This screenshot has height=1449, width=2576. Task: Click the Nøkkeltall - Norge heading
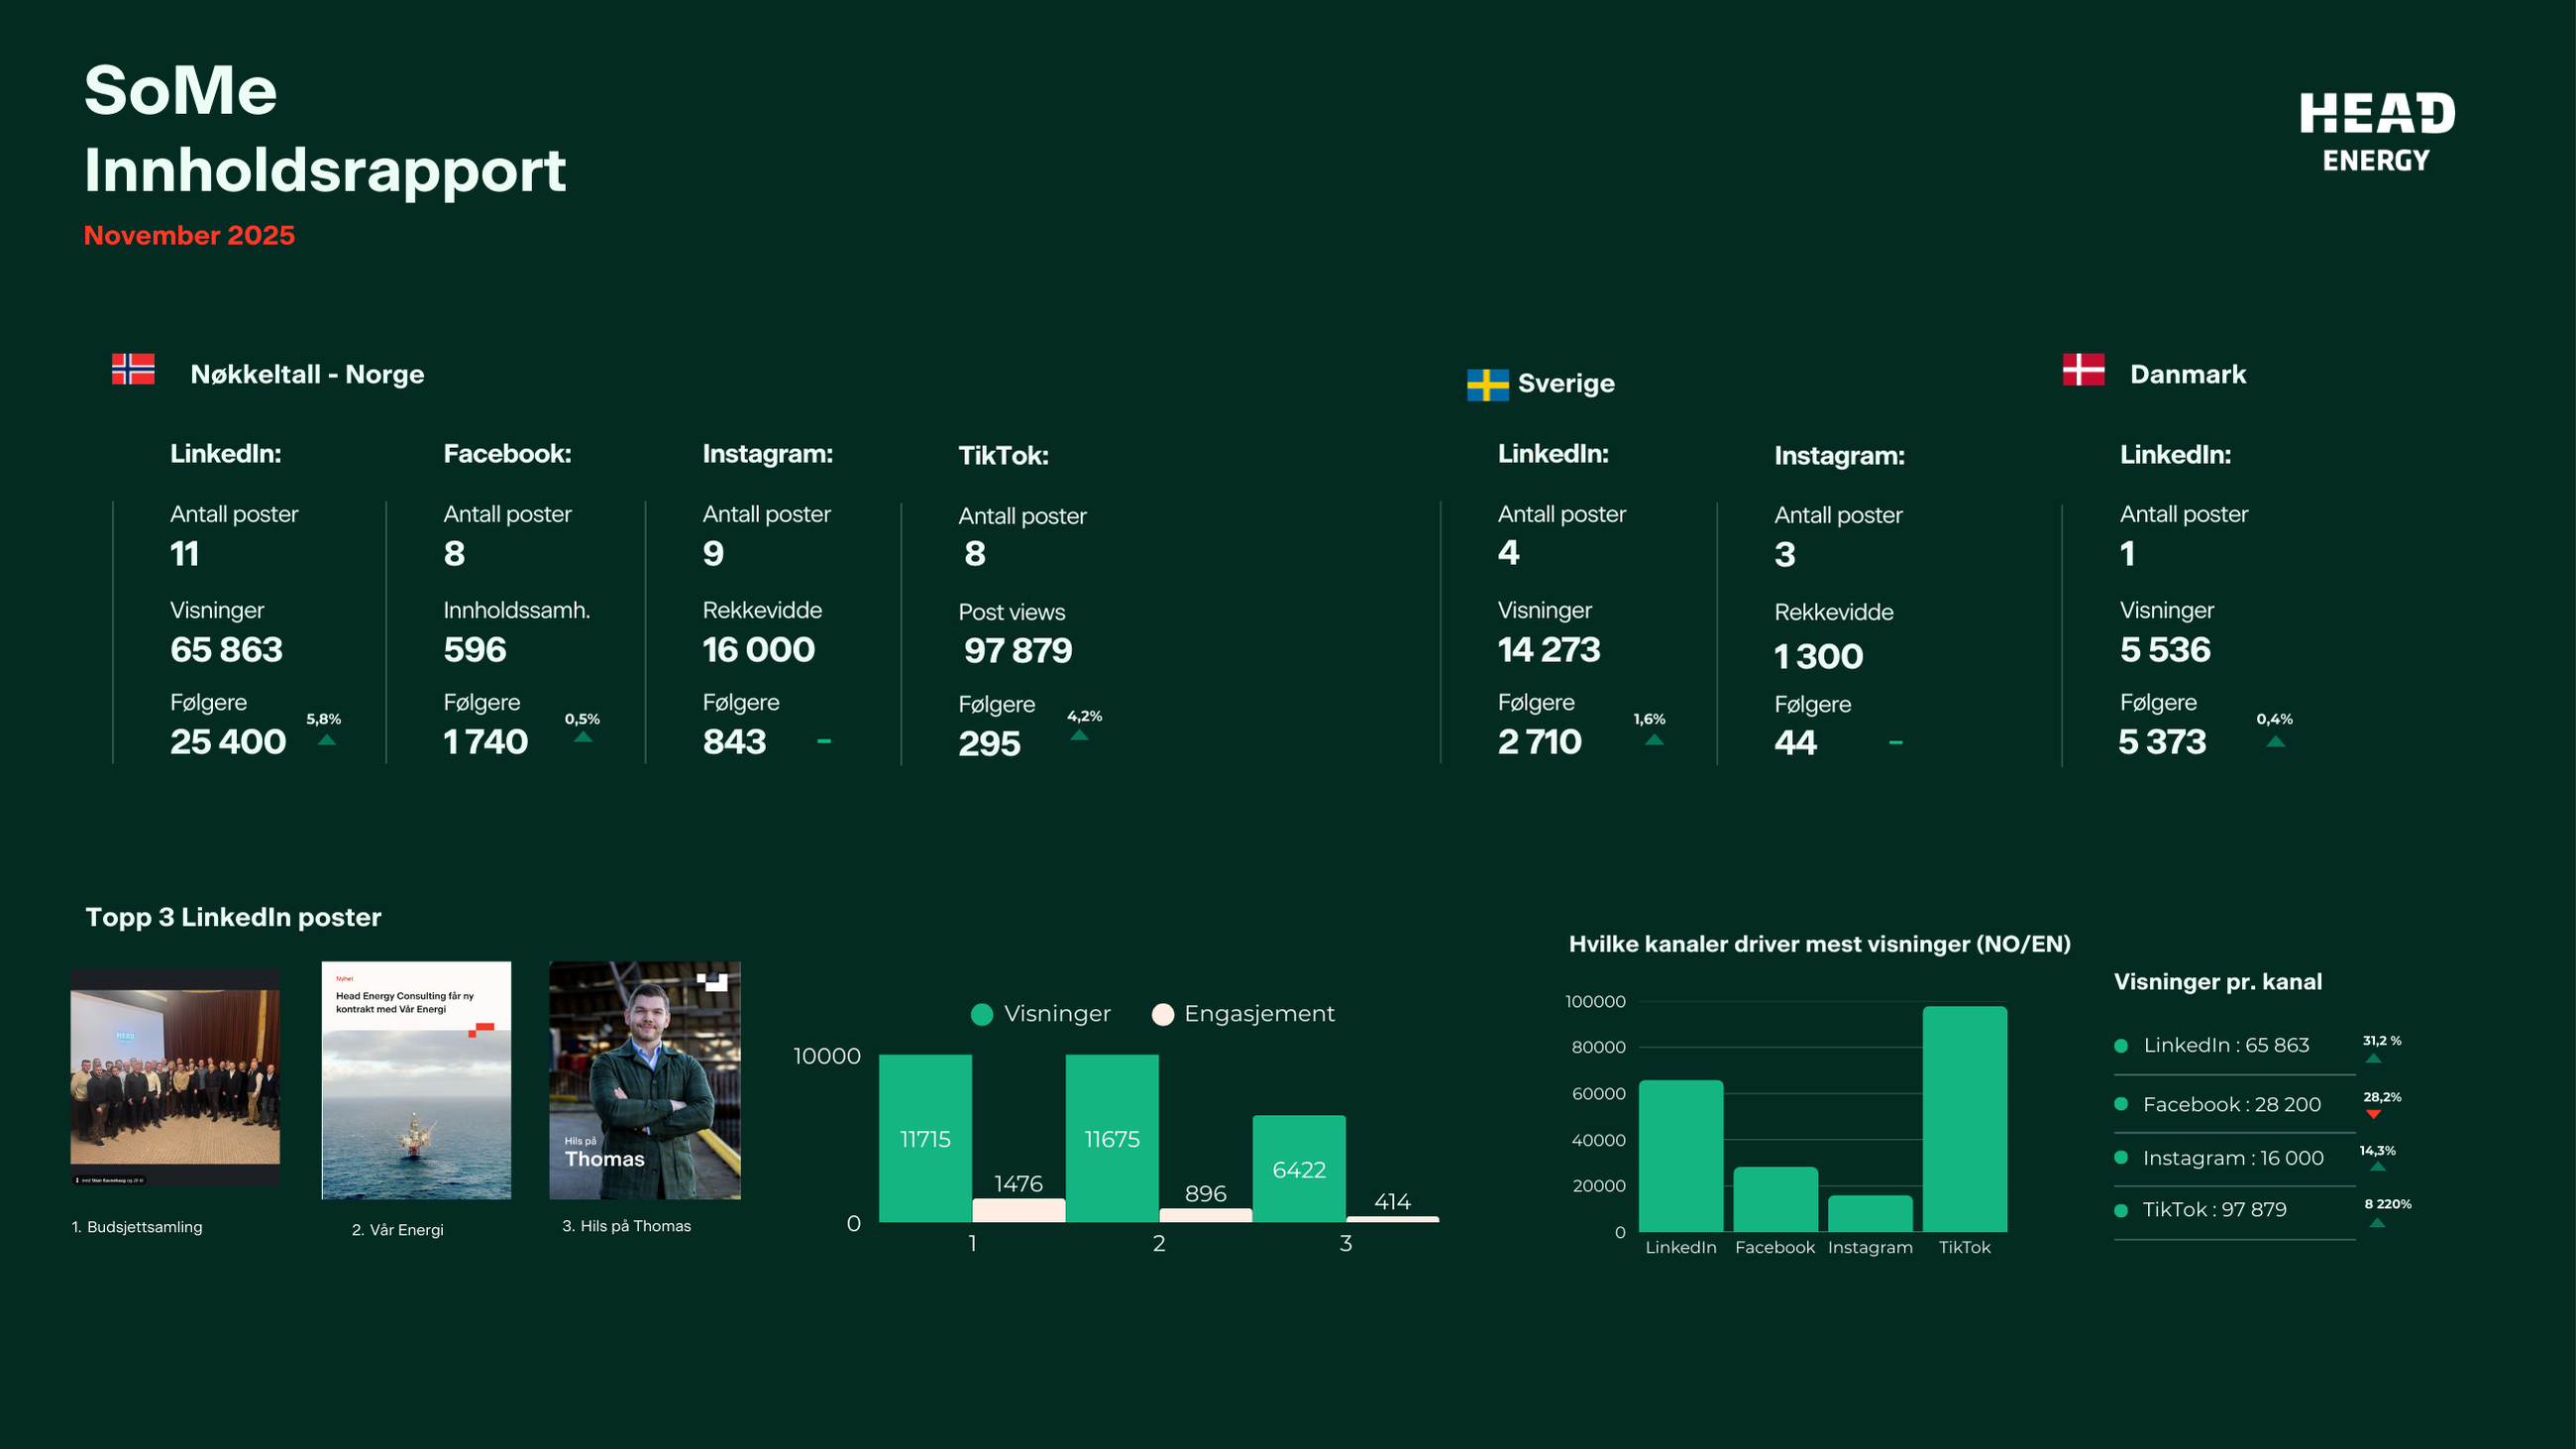point(307,374)
